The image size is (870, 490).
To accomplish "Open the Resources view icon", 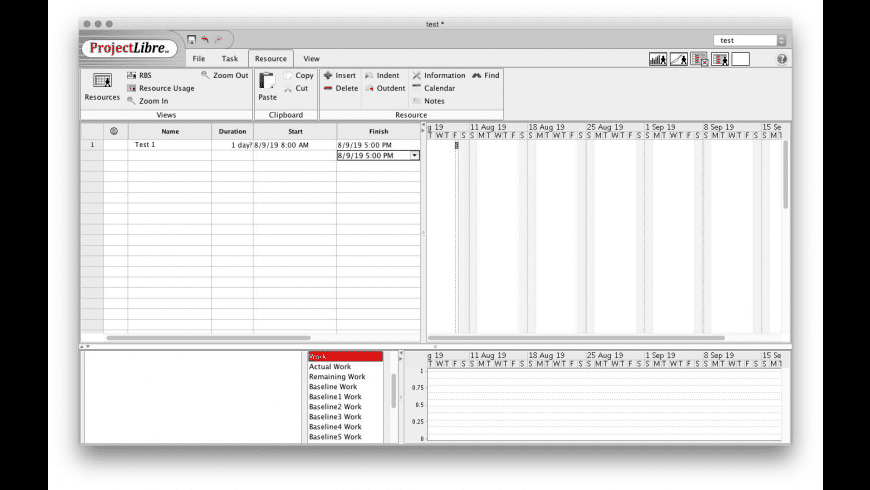I will 102,81.
